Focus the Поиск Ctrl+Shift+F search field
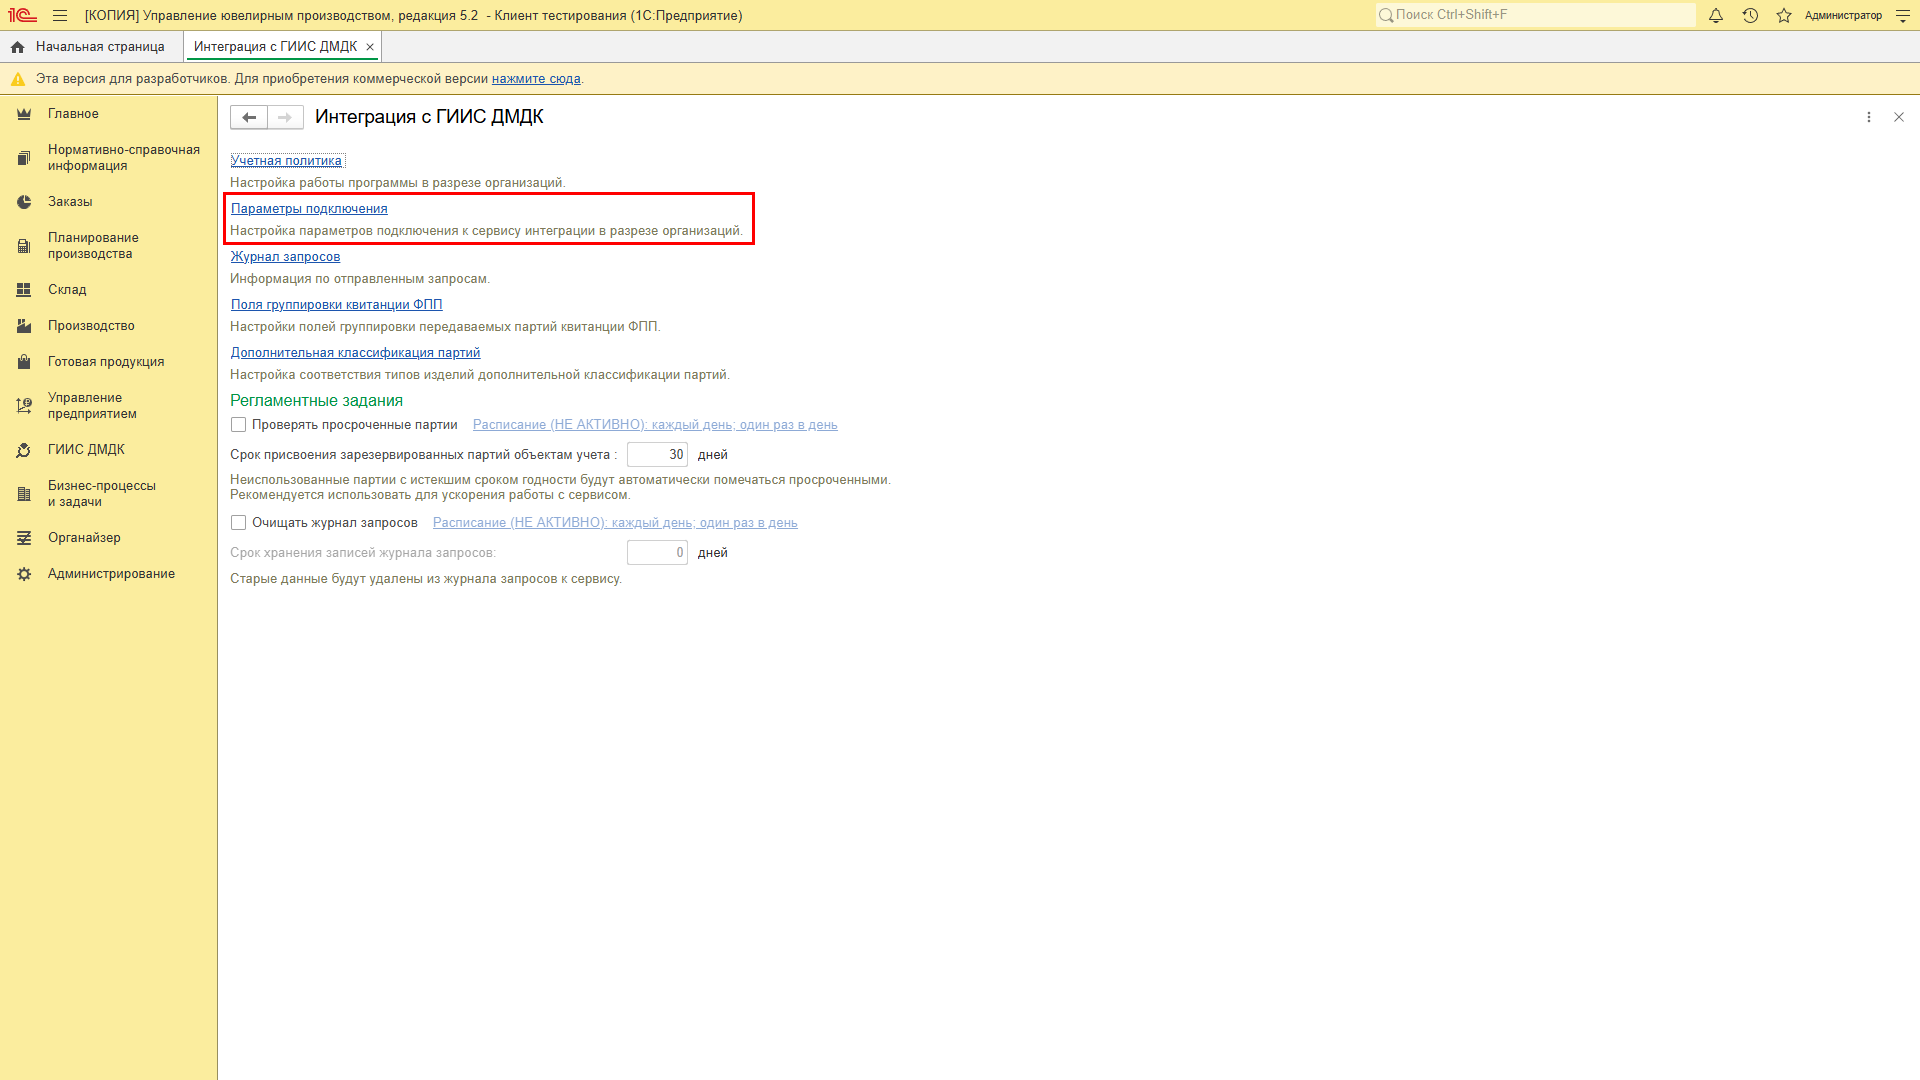The height and width of the screenshot is (1080, 1920). [1536, 15]
